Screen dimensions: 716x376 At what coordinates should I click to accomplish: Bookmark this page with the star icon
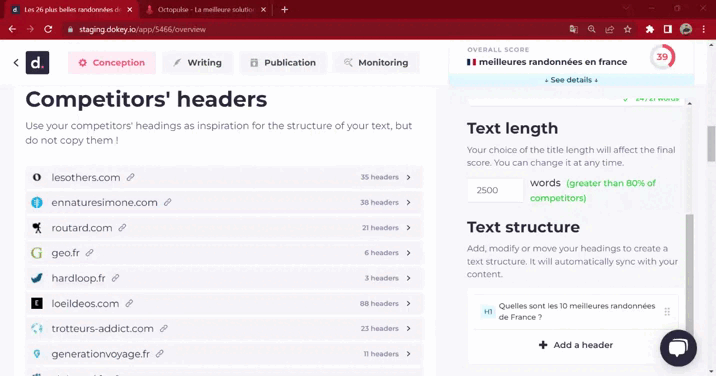coord(627,29)
